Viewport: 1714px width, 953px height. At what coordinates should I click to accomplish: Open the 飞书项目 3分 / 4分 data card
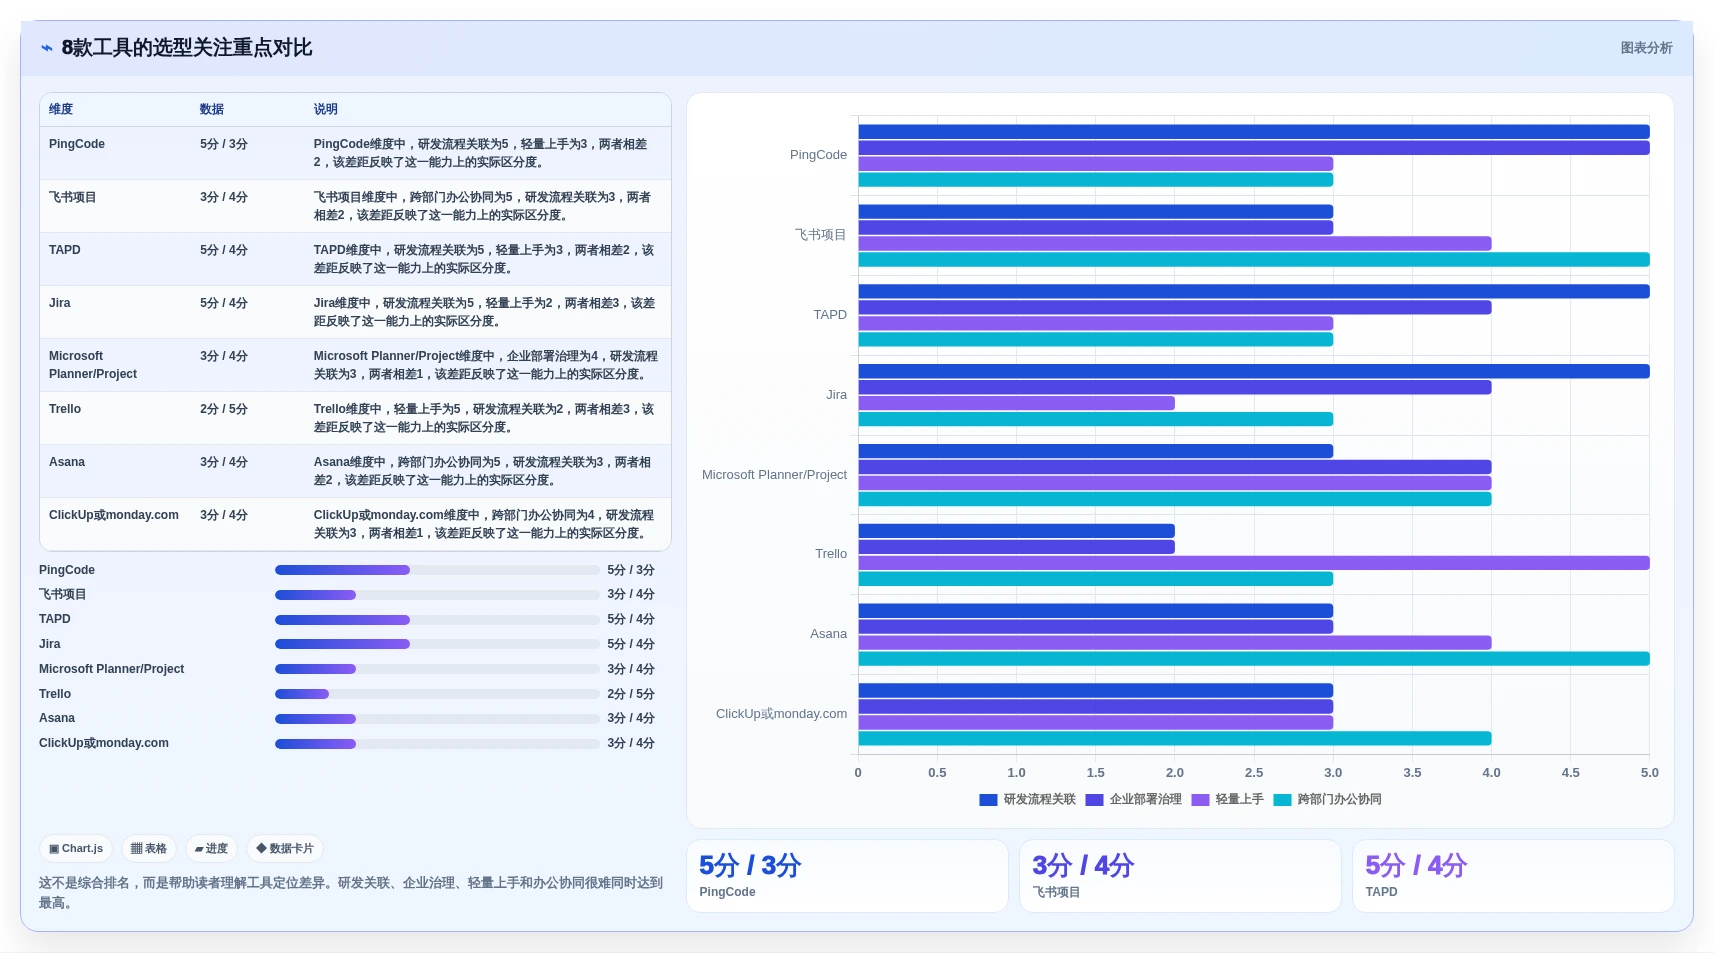coord(1180,876)
